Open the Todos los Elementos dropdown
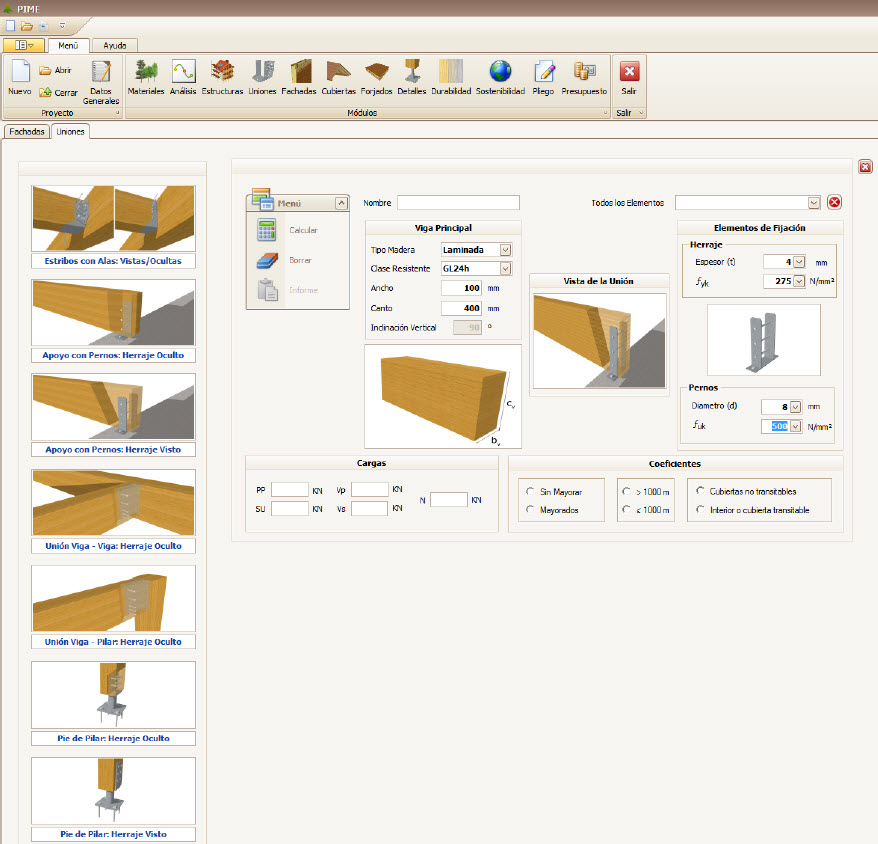Viewport: 878px width, 844px height. coord(814,203)
